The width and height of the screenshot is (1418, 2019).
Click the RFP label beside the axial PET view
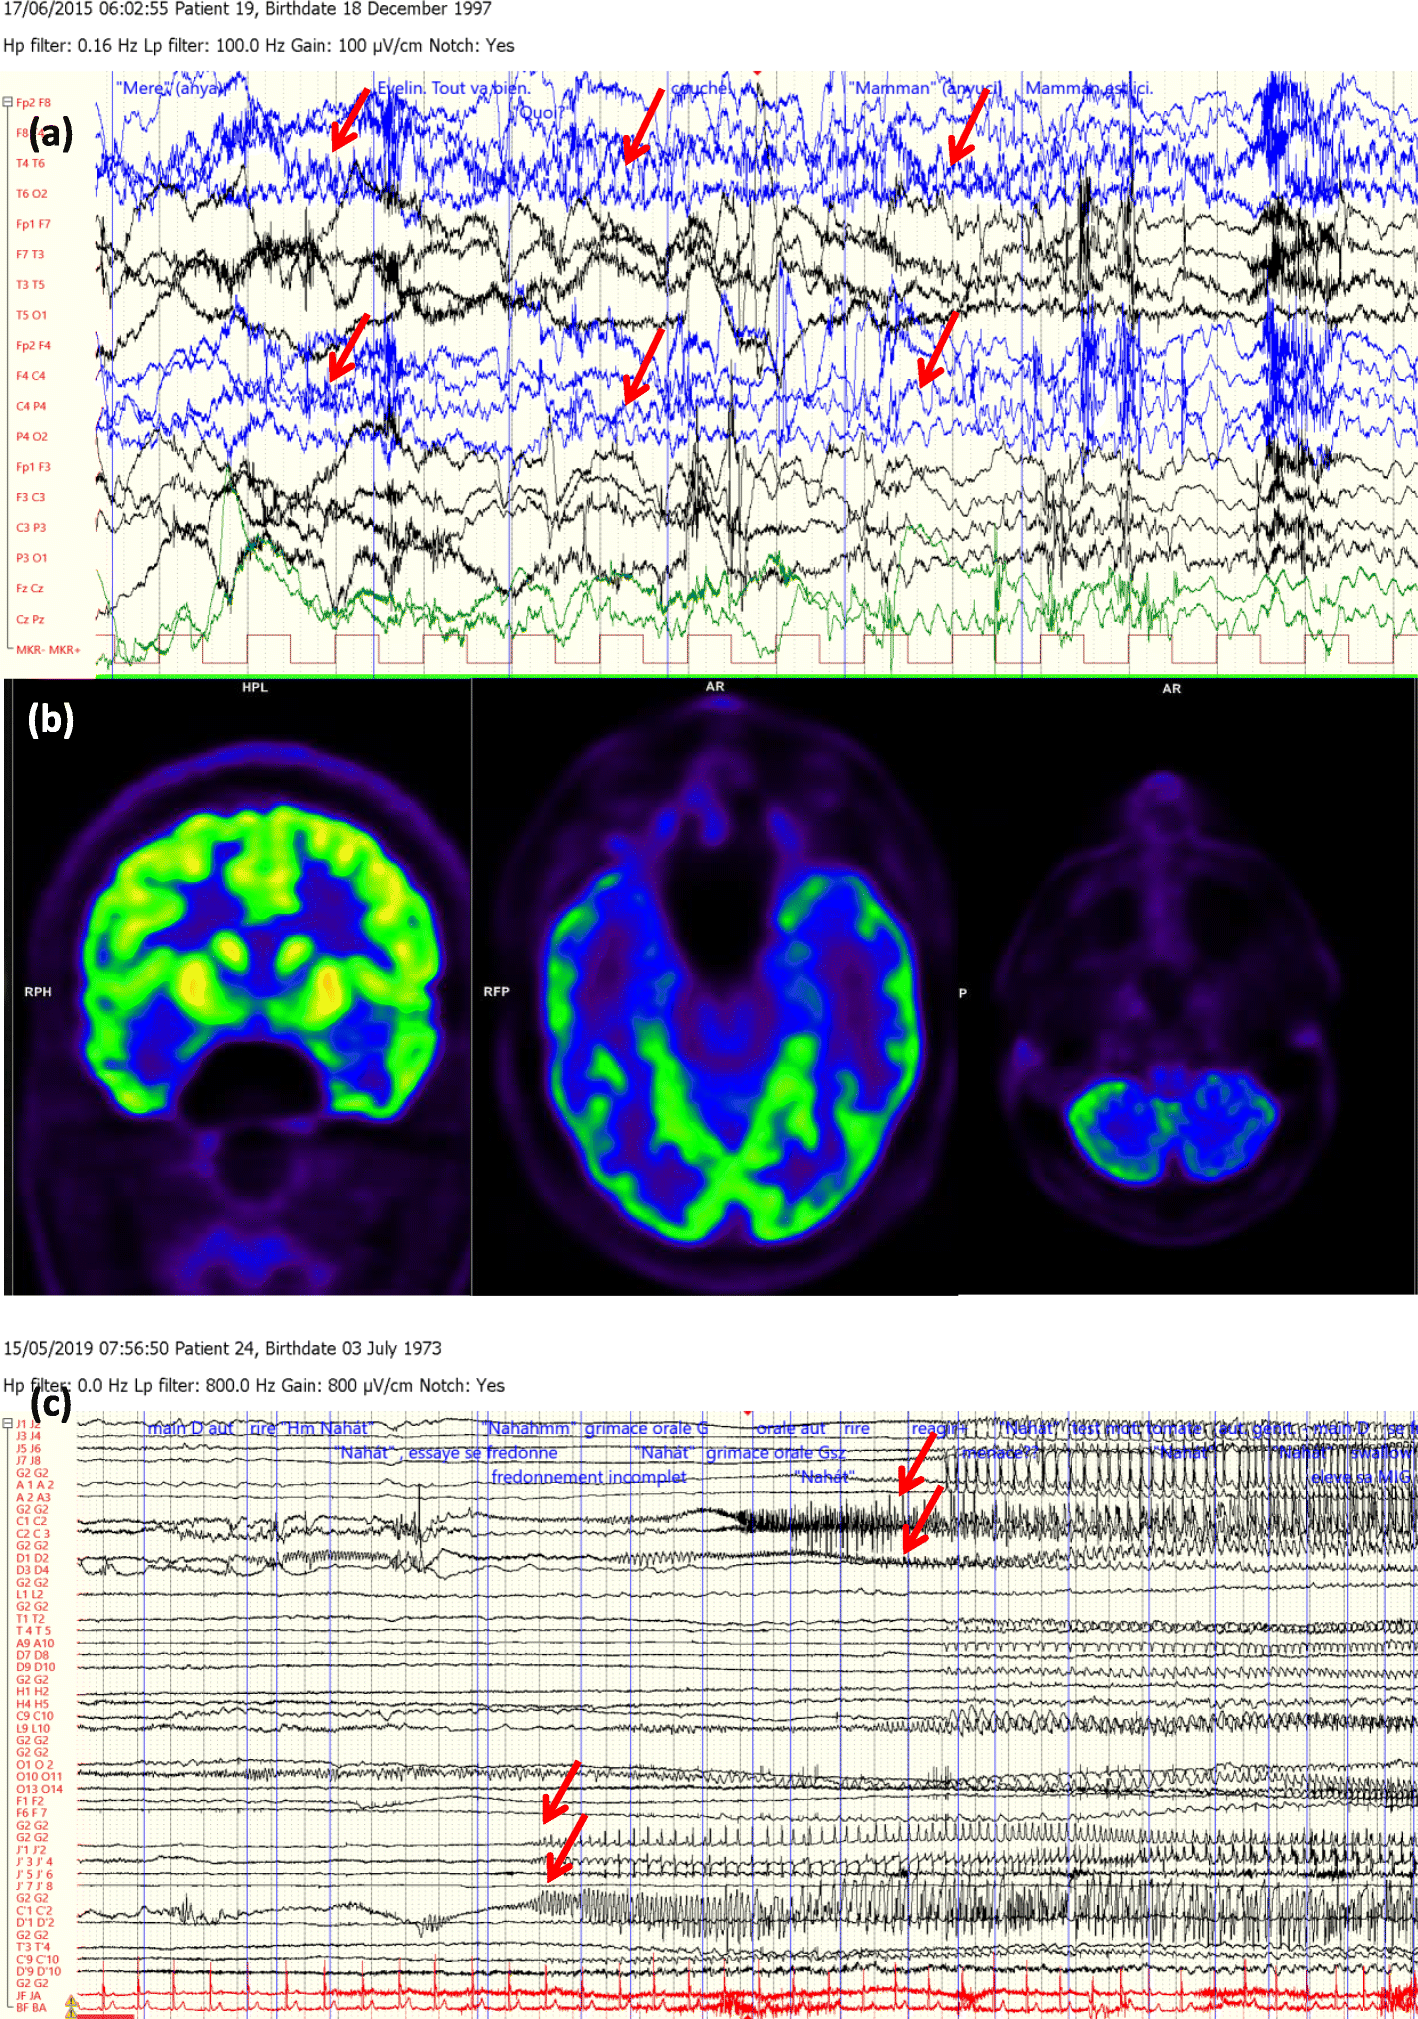pyautogui.click(x=497, y=991)
